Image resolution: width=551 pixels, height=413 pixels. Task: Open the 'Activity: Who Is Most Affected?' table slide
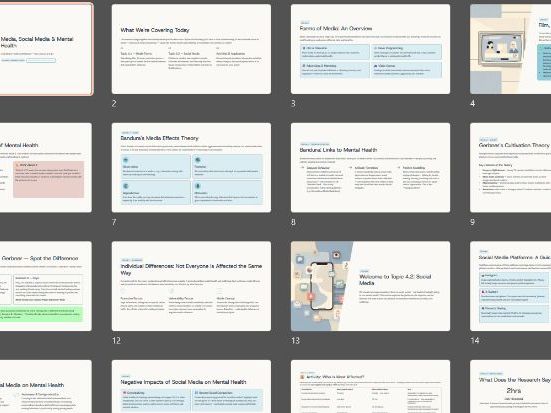point(370,386)
